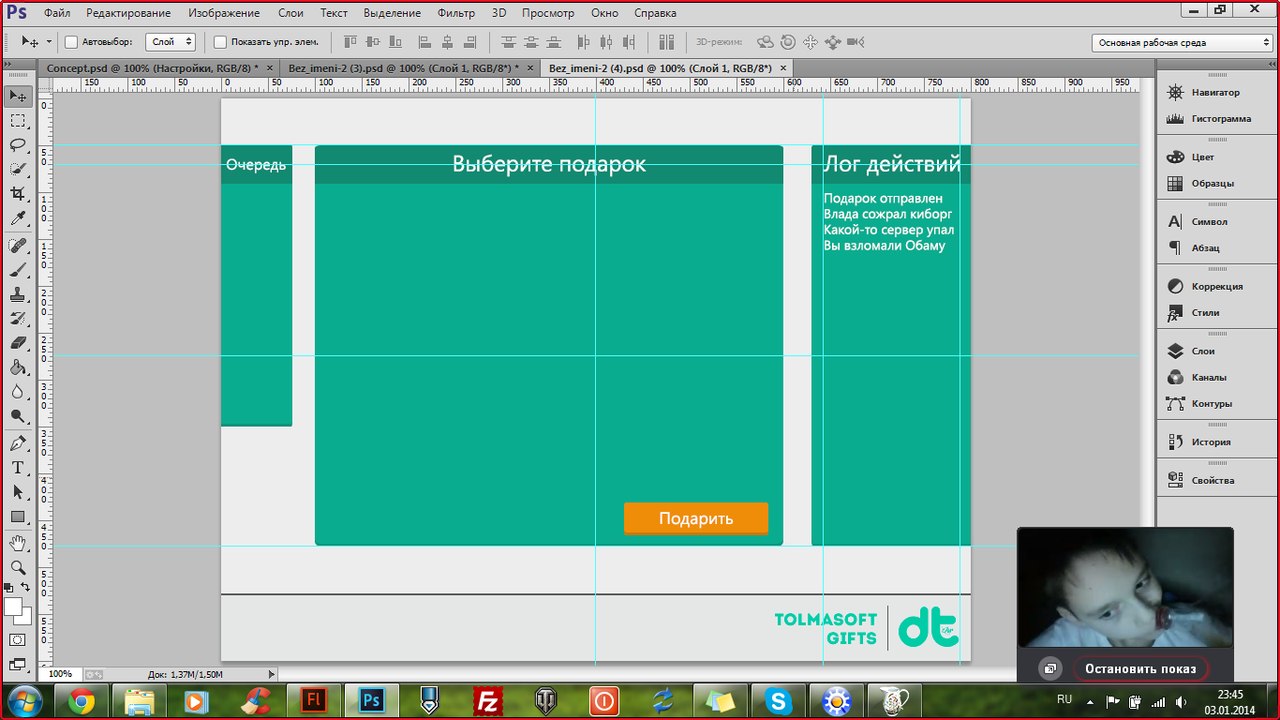Viewport: 1280px width, 720px height.
Task: Open the Изображение menu
Action: pyautogui.click(x=224, y=13)
